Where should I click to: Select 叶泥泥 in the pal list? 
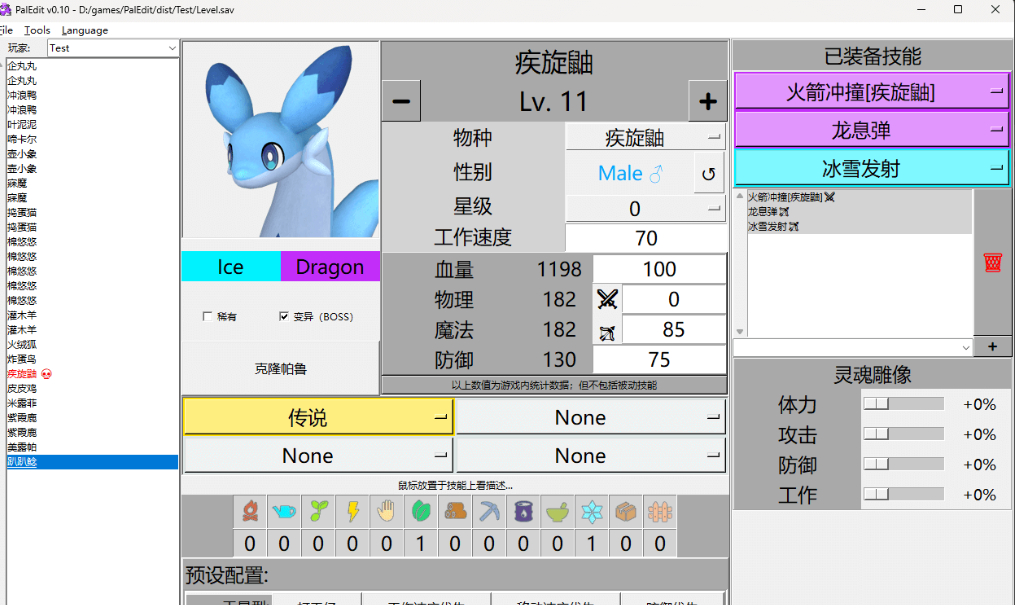point(22,124)
